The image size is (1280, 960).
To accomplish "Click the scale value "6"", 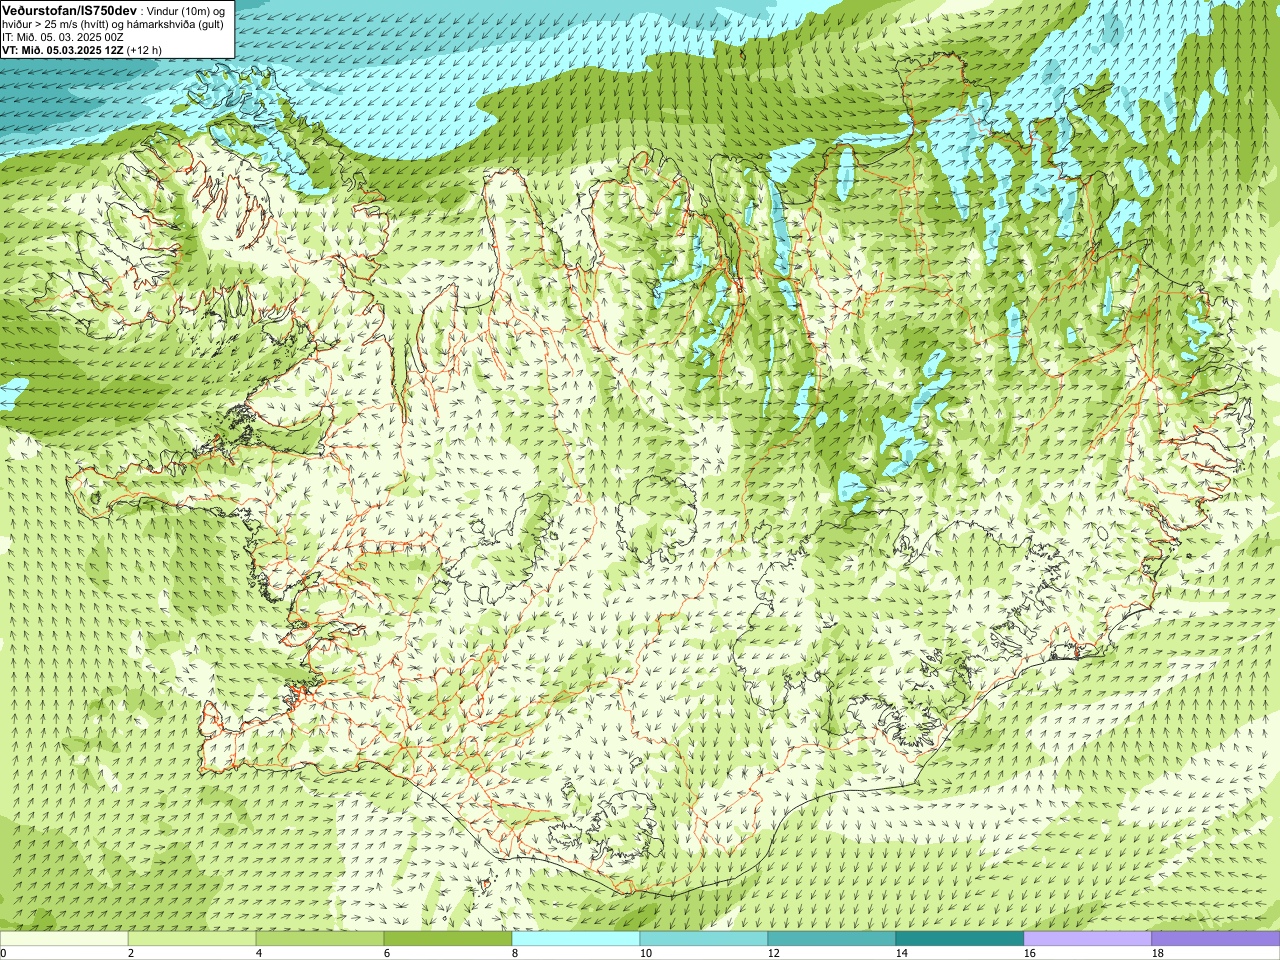I will 387,954.
